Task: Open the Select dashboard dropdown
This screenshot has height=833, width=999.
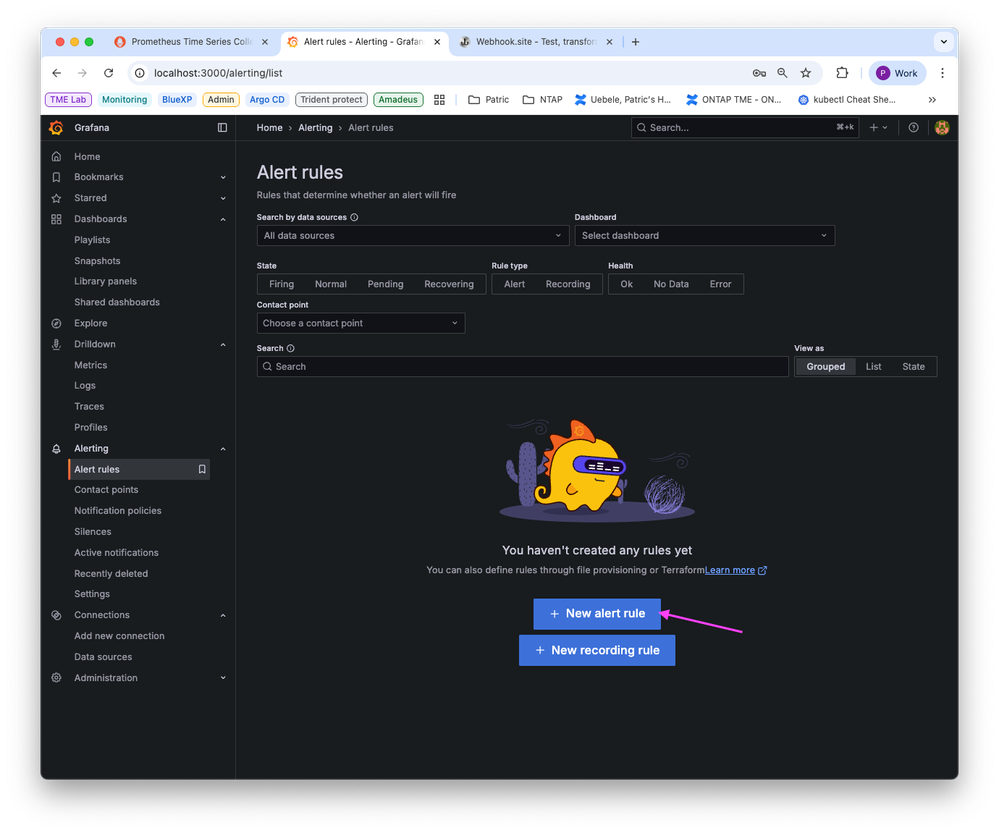Action: (704, 236)
